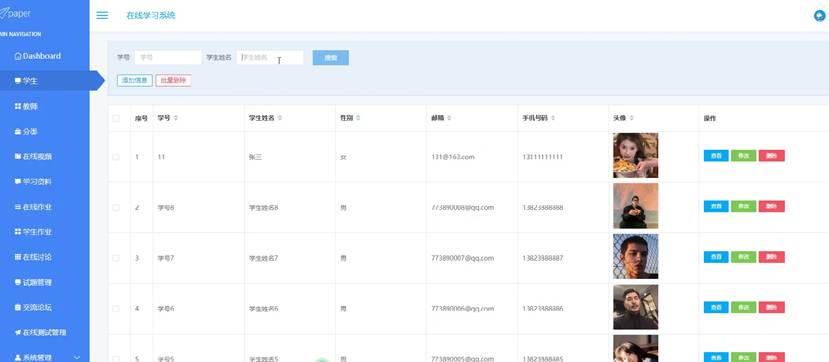
Task: Check the row 3 checkbox for 学号7
Action: point(116,258)
